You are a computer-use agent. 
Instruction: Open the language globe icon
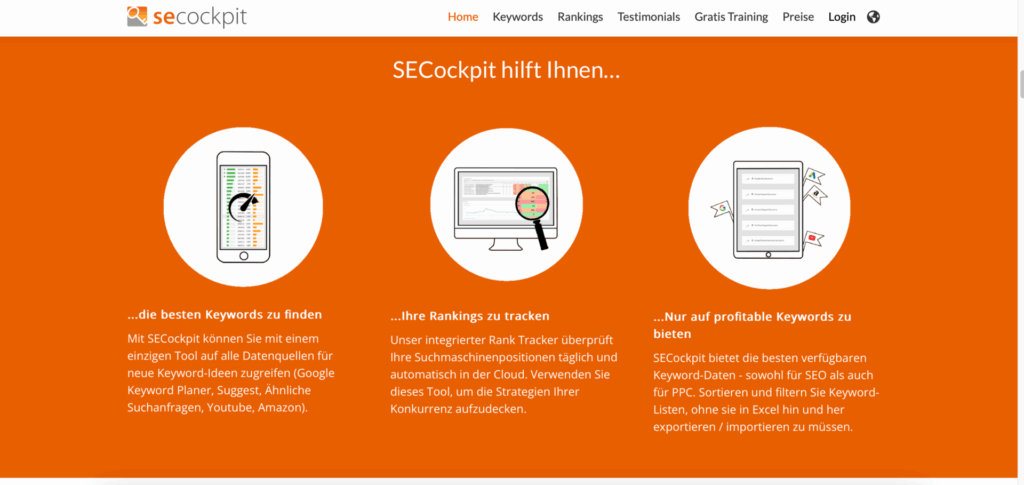[873, 17]
